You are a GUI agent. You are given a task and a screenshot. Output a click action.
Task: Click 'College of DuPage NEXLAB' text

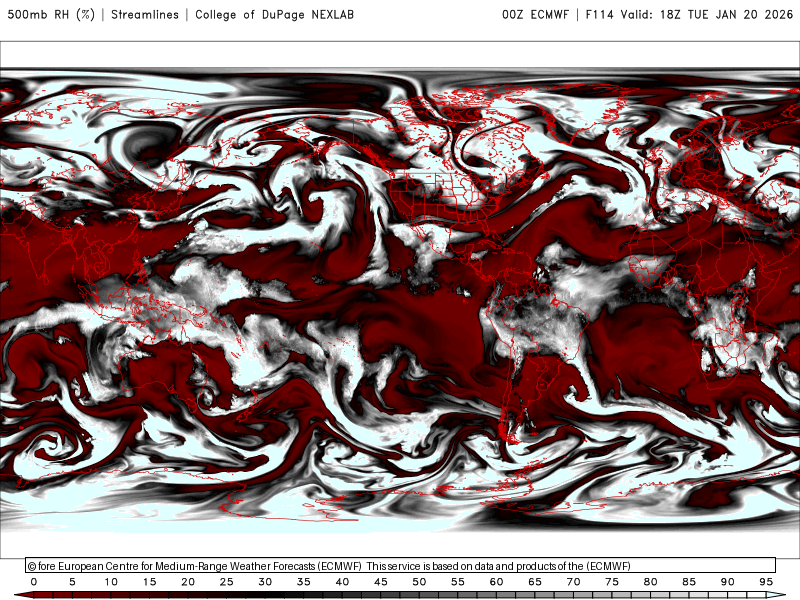[x=274, y=15]
